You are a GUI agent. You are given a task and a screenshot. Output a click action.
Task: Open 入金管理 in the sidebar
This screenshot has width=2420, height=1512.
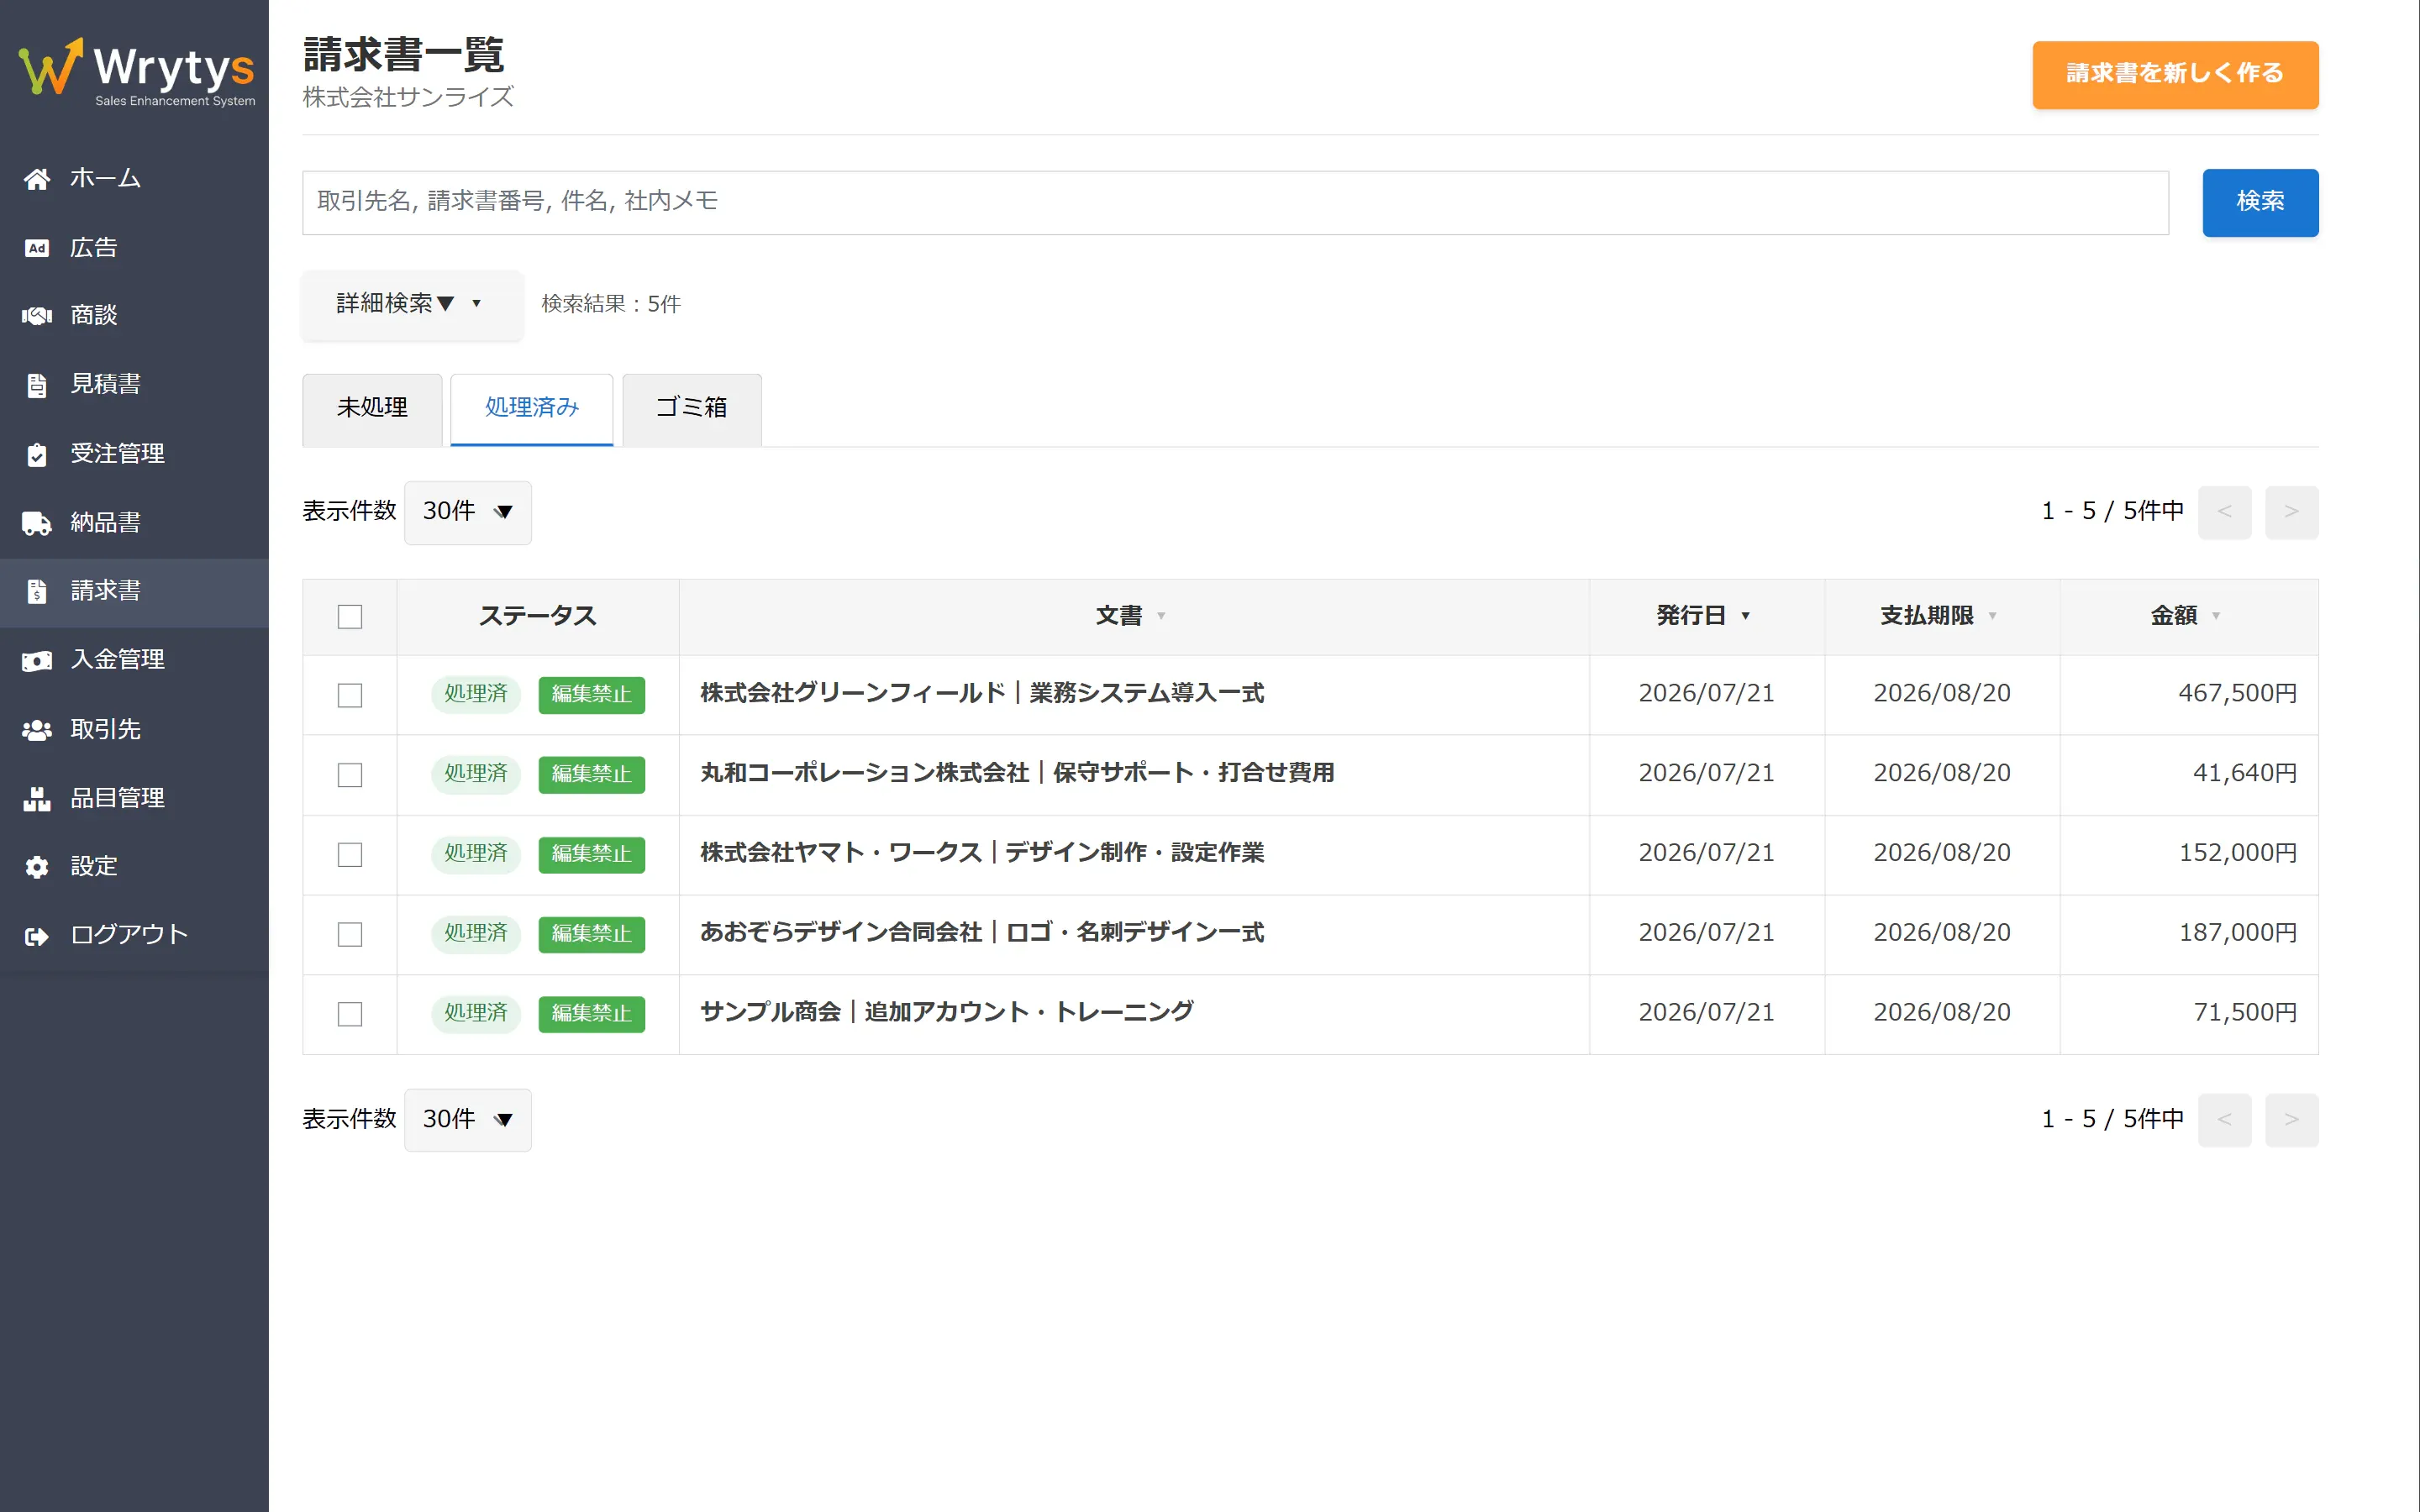tap(134, 661)
